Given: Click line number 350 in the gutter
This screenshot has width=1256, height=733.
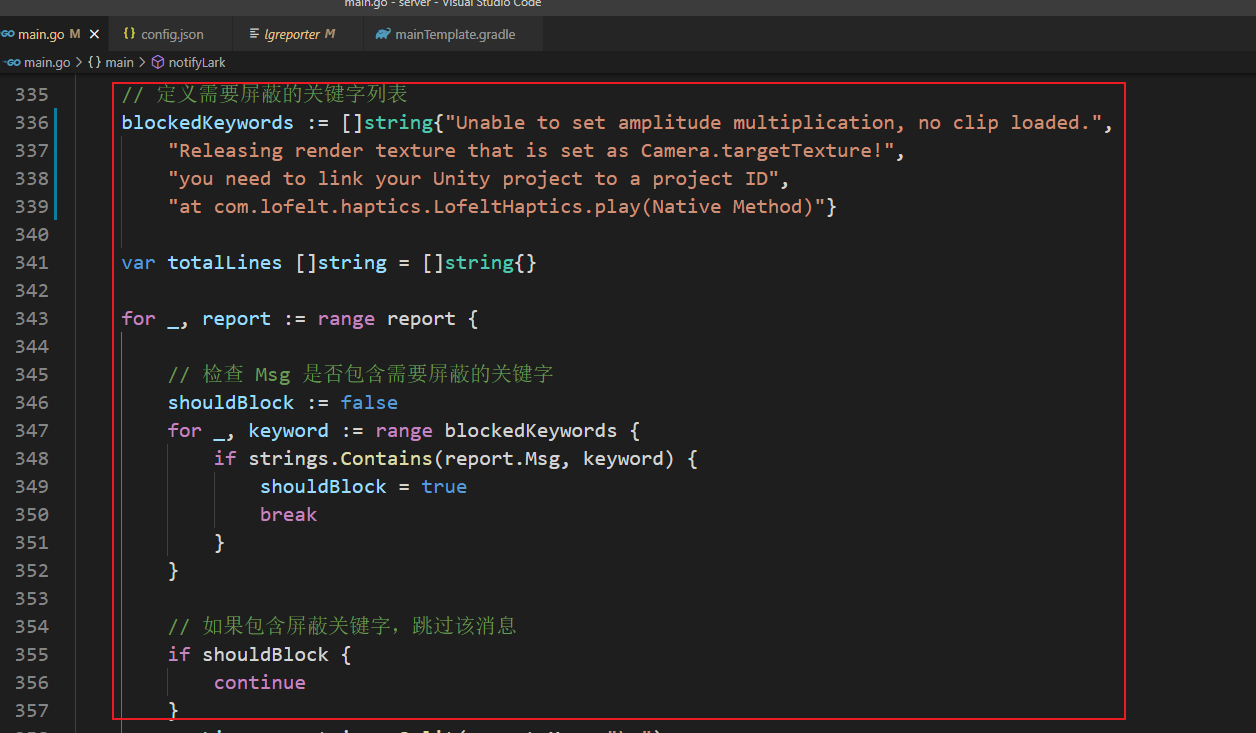Looking at the screenshot, I should (x=32, y=515).
